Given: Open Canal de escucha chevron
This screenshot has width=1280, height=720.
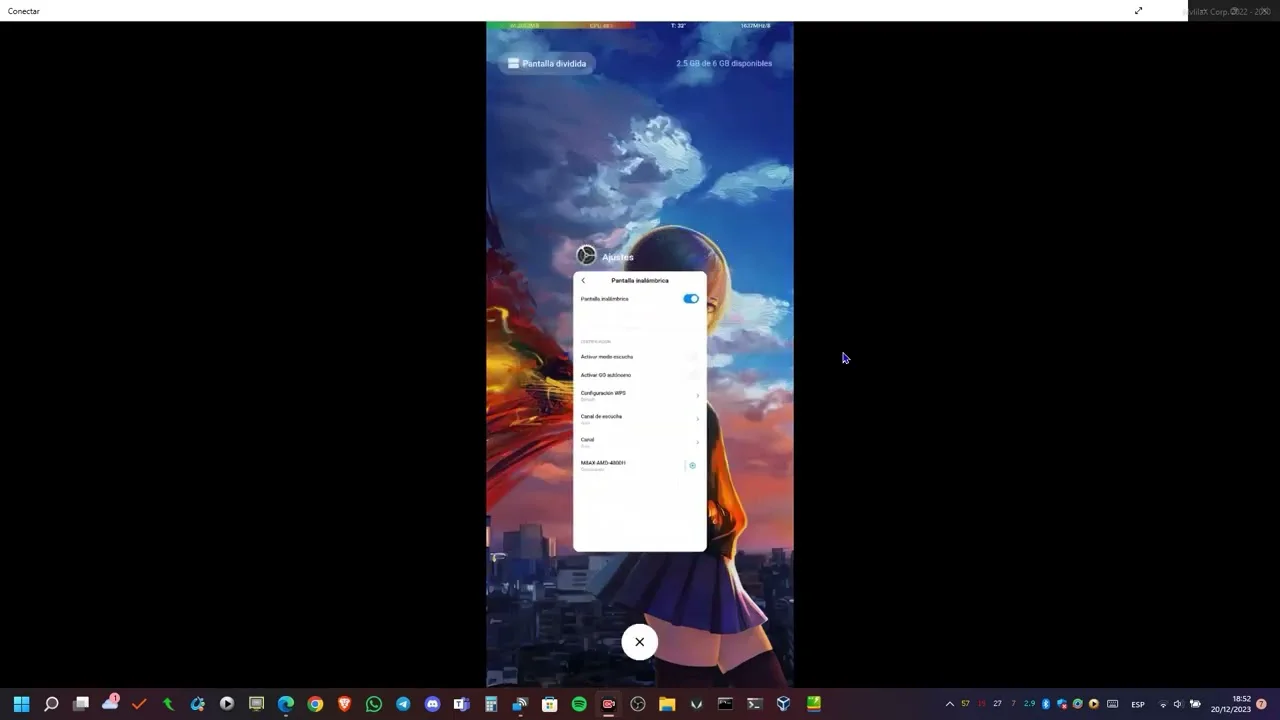Looking at the screenshot, I should (697, 419).
